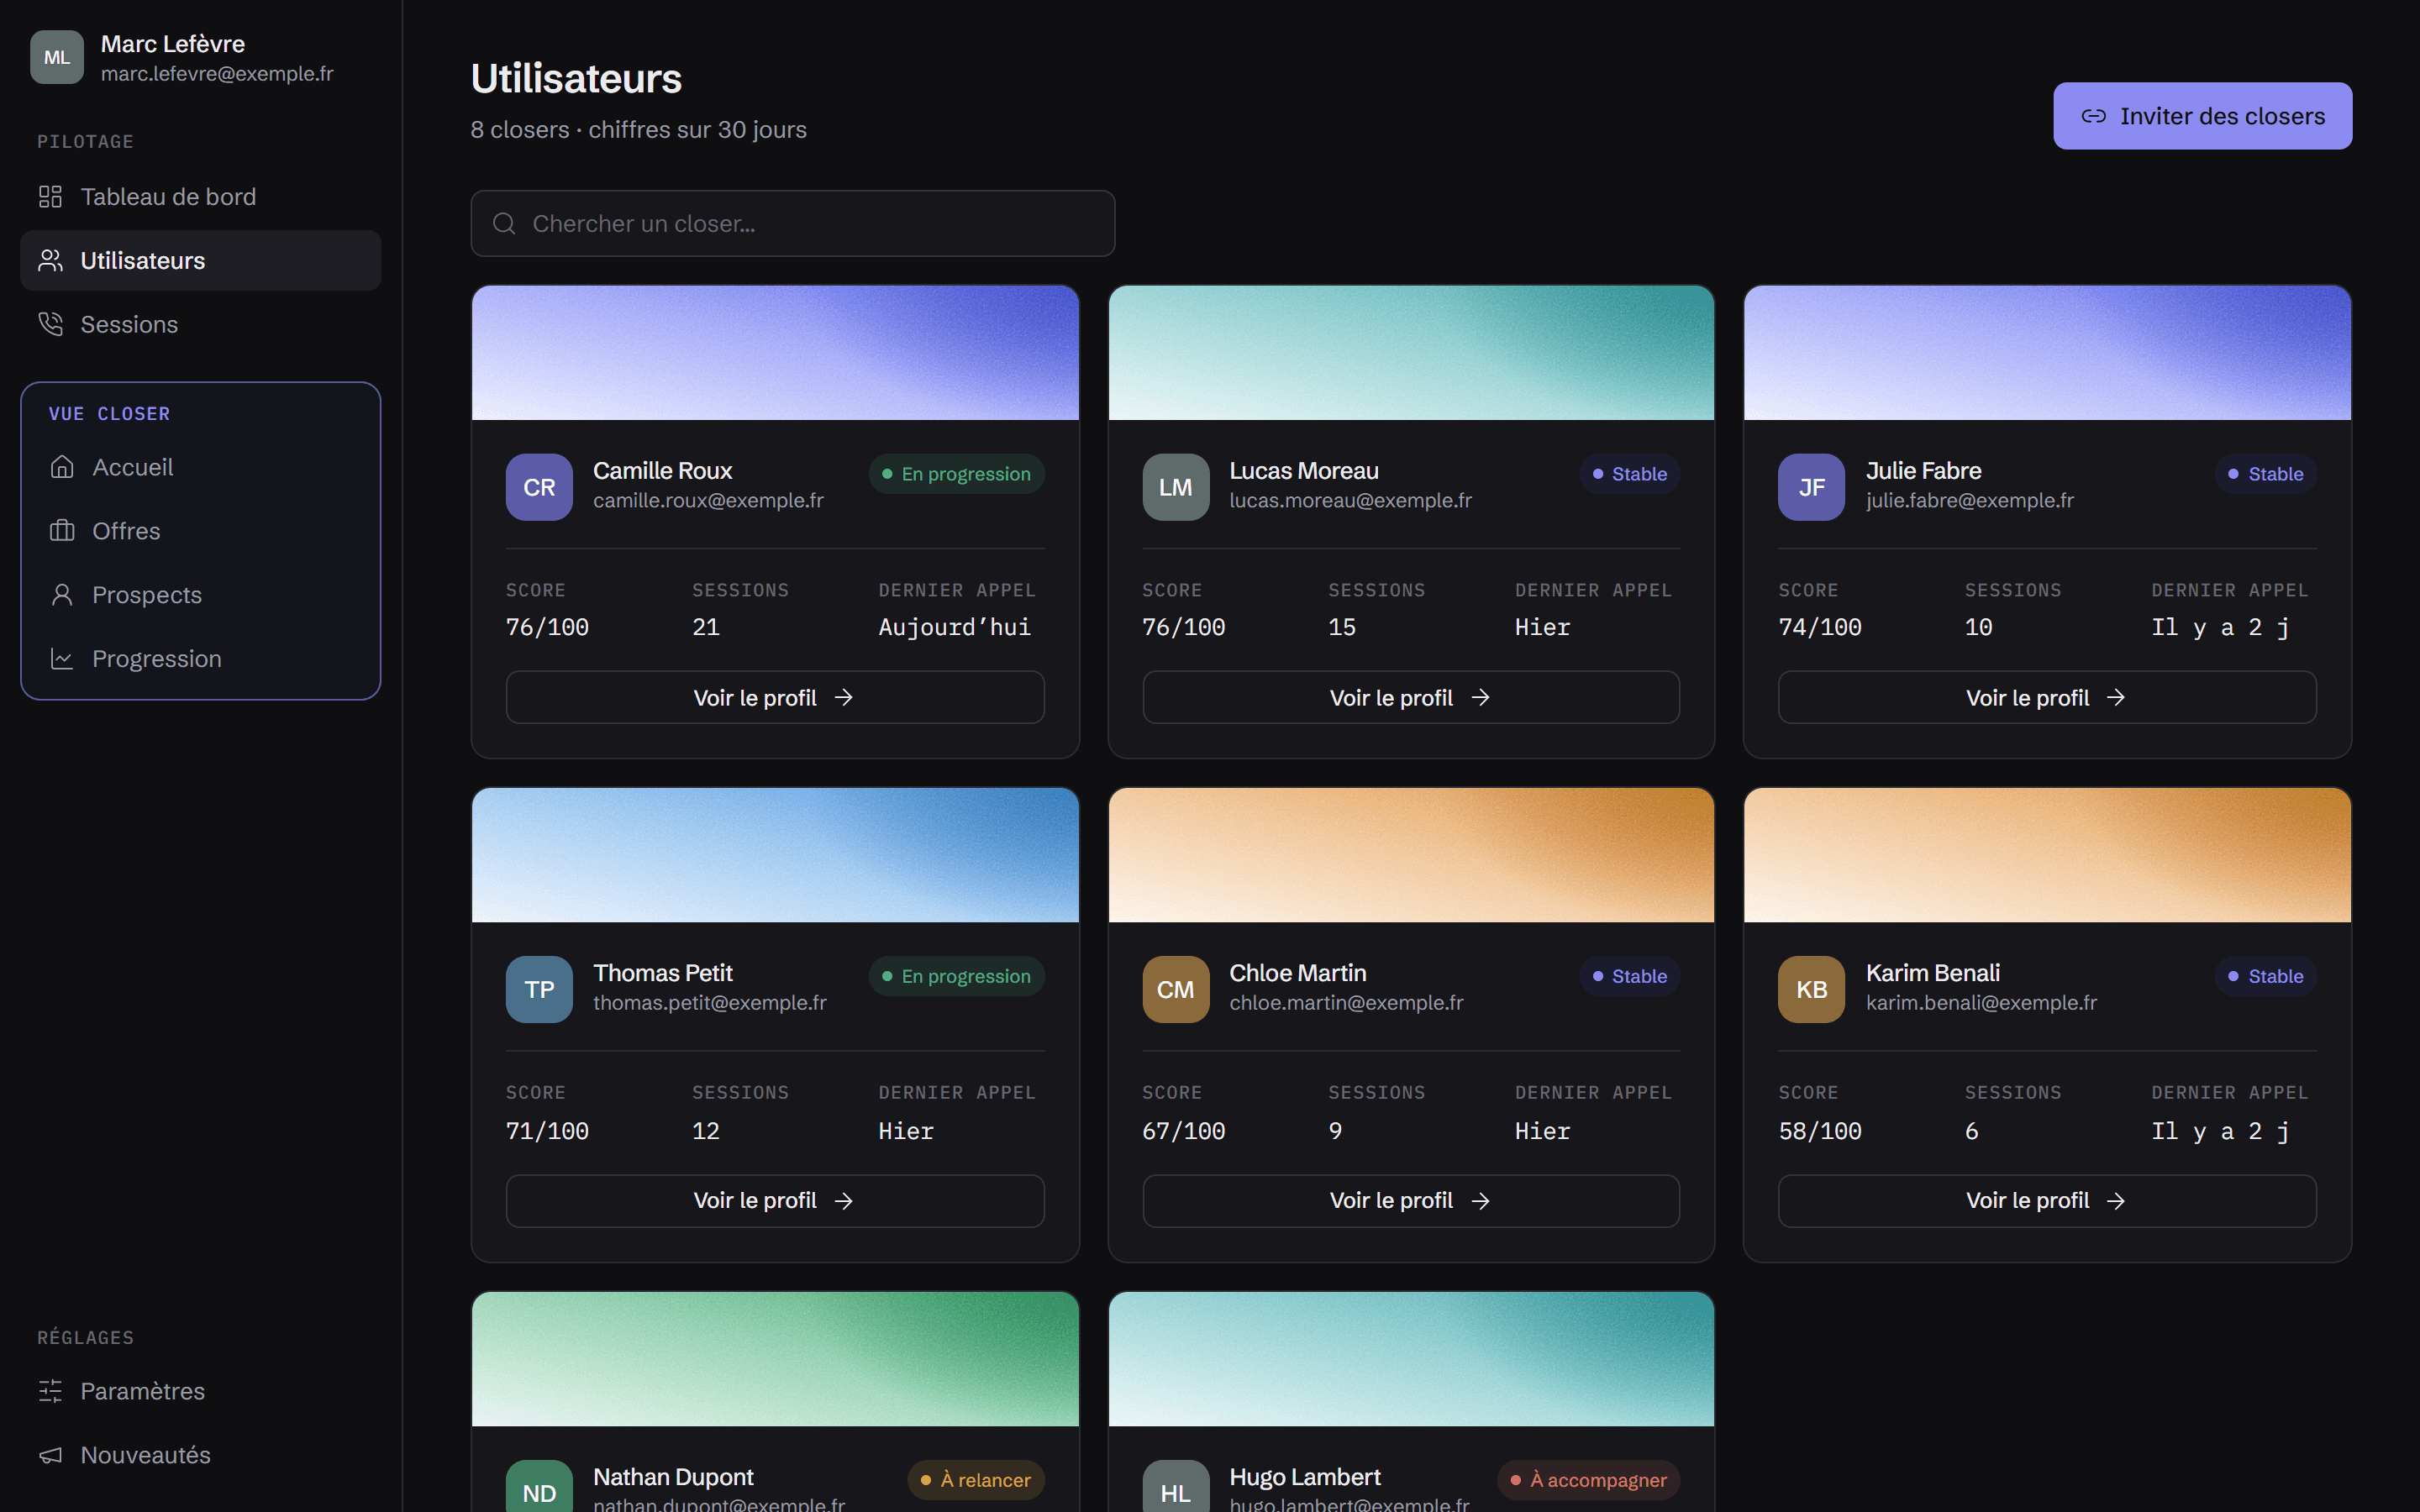Screen dimensions: 2420x1512
Task: Click Lucas Moreau's LM avatar
Action: [x=1175, y=487]
